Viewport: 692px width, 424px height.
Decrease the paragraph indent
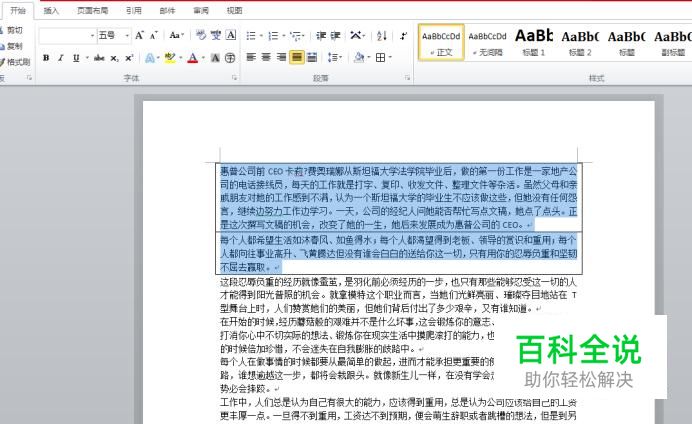(321, 36)
